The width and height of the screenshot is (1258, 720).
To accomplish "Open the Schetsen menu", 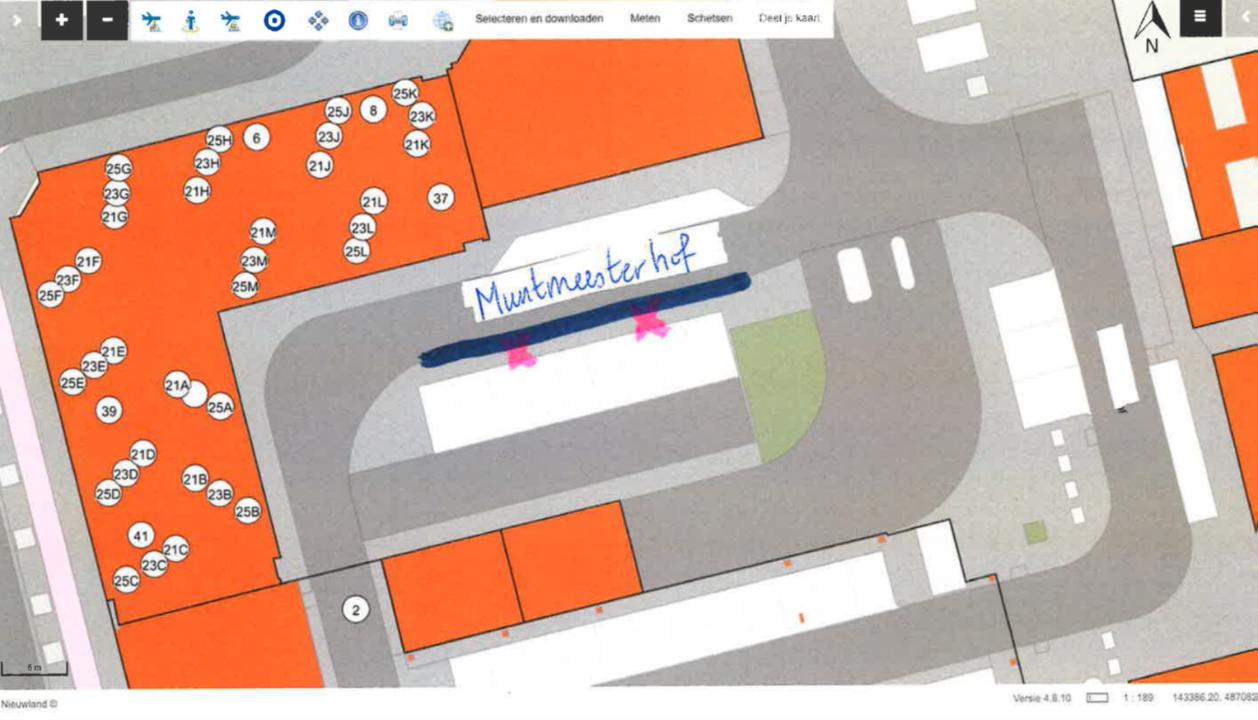I will click(709, 18).
